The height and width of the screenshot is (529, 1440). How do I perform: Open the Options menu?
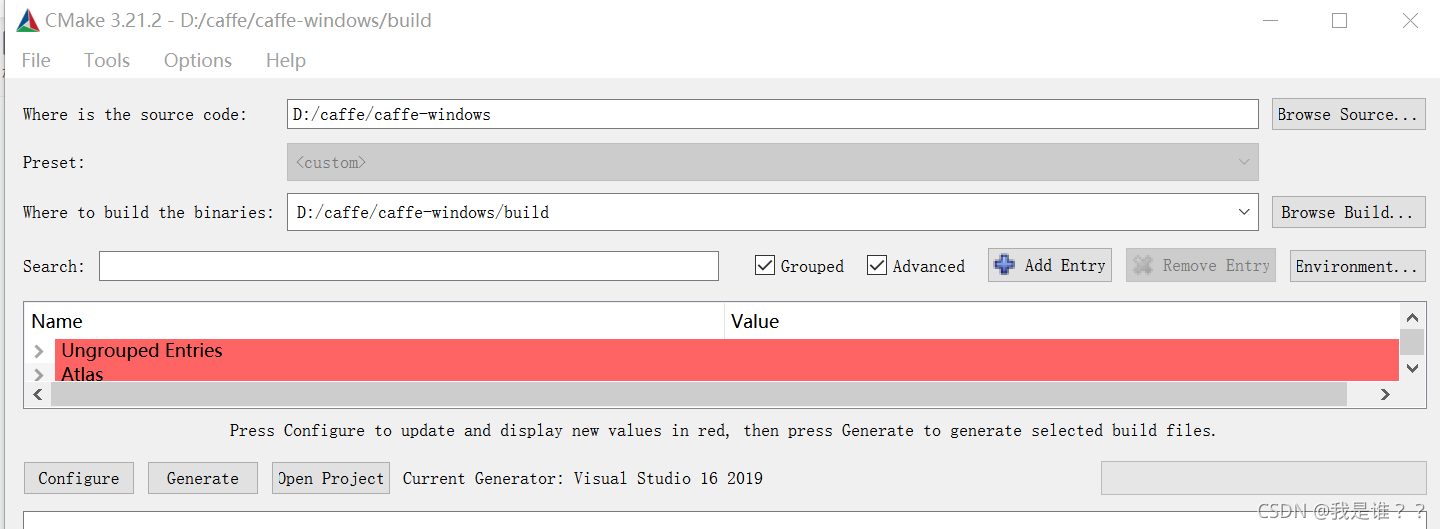coord(198,61)
